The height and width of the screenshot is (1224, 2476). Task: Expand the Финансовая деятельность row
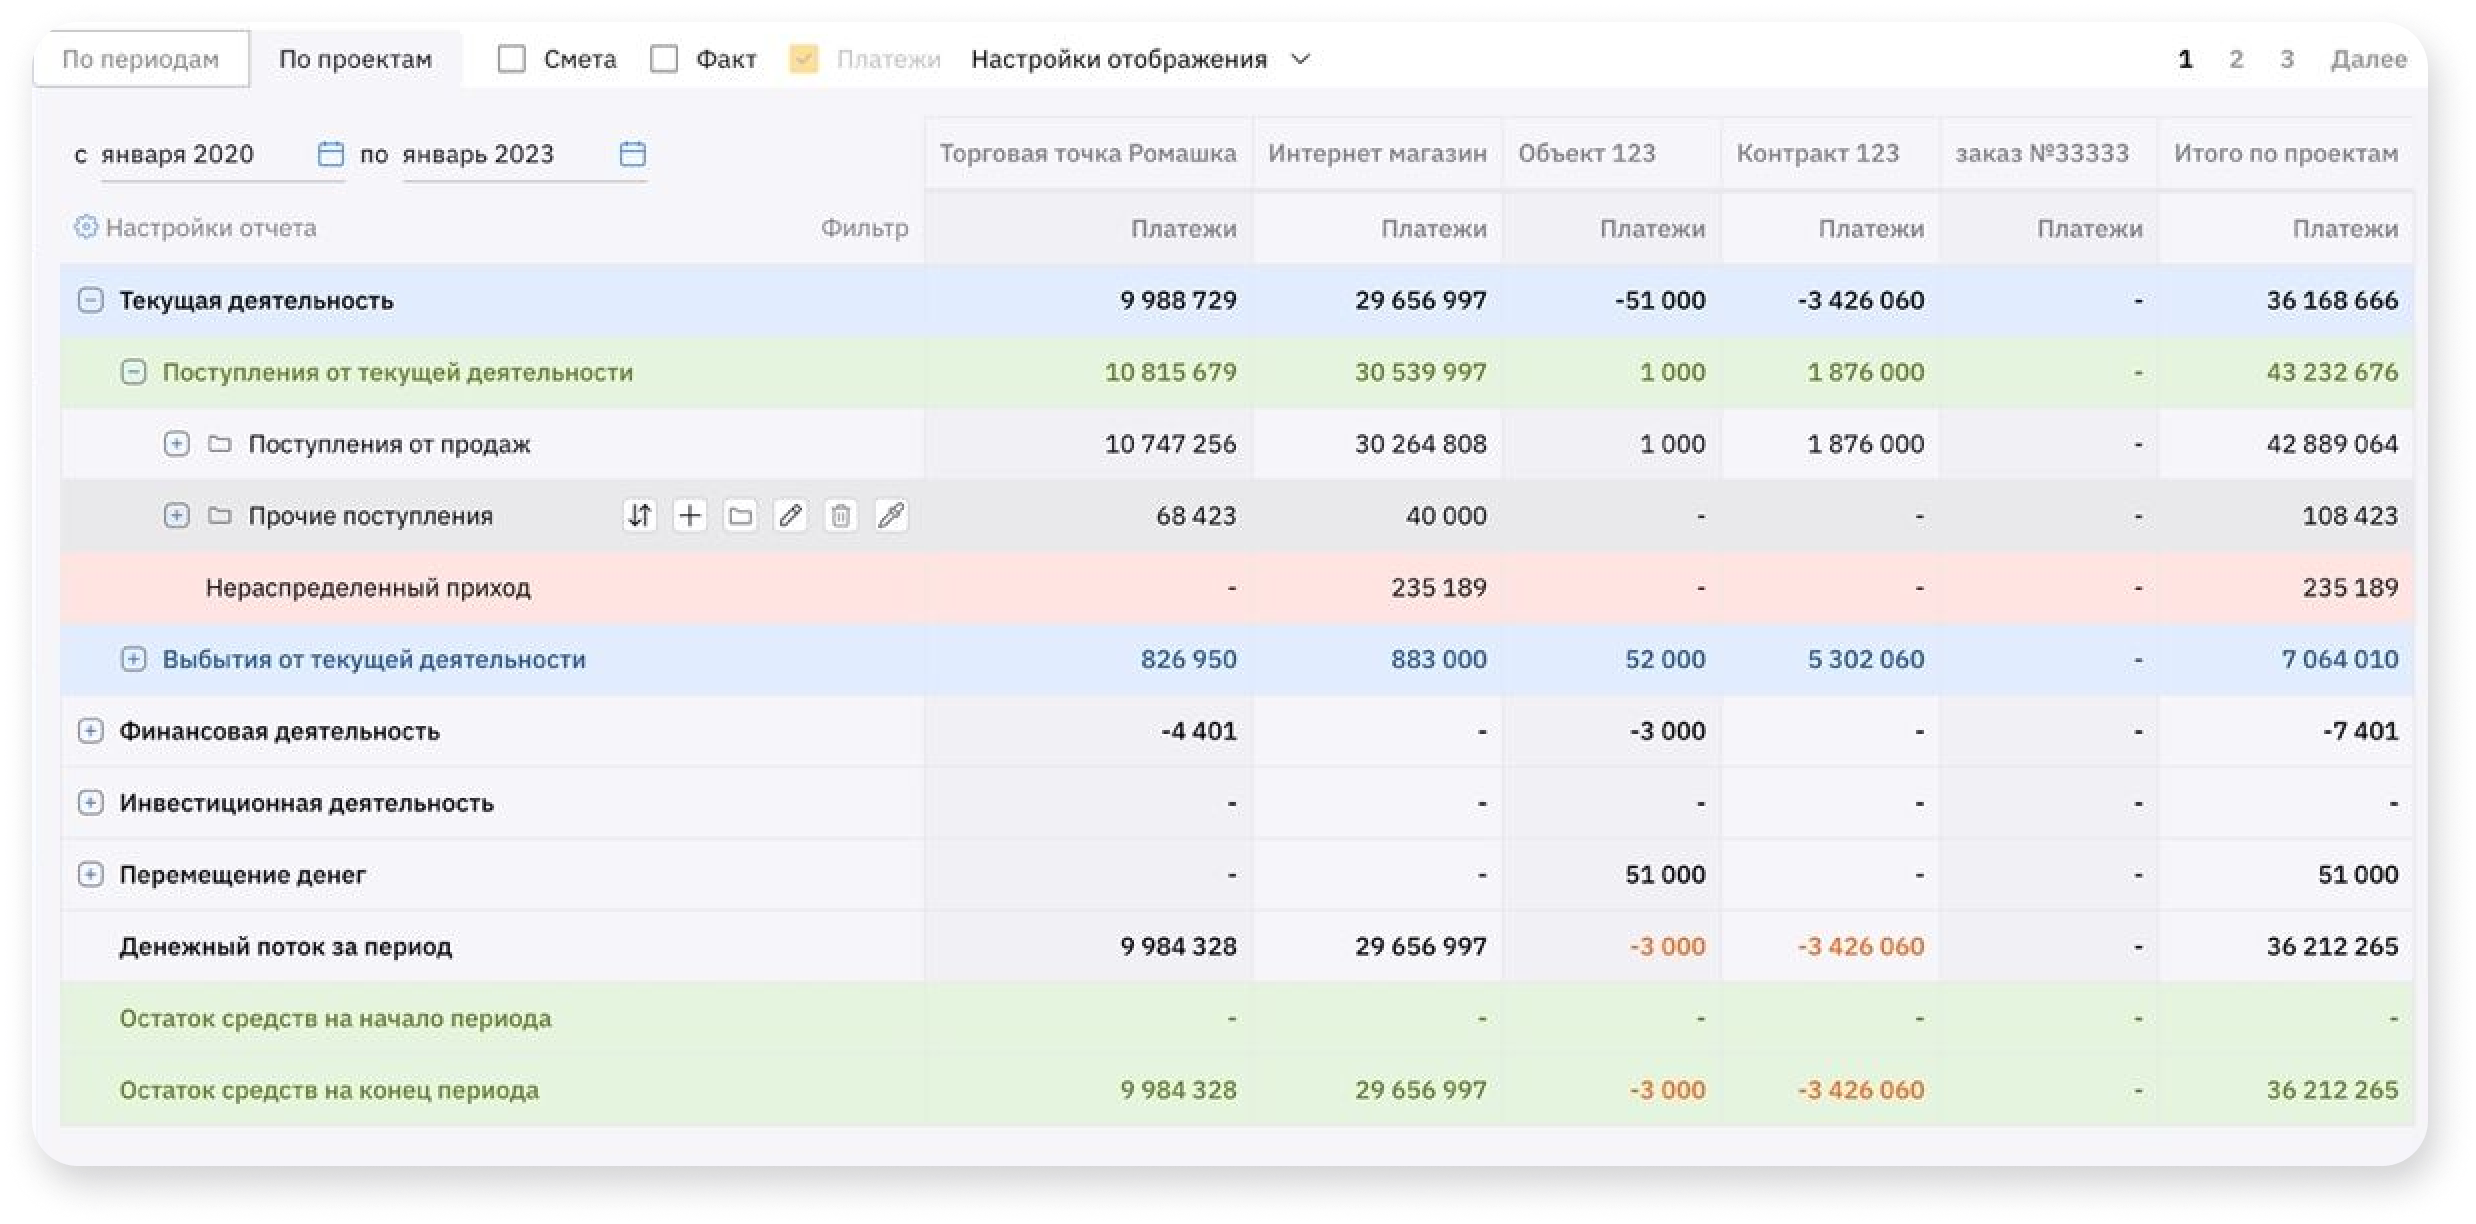pos(90,731)
